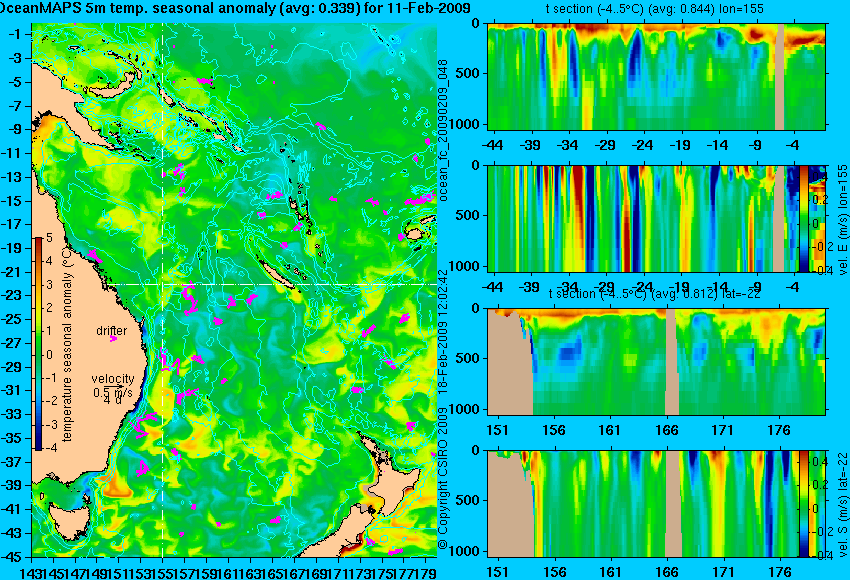Click the '500' depth tick on lon=155 temperature section
The image size is (850, 580).
[469, 73]
